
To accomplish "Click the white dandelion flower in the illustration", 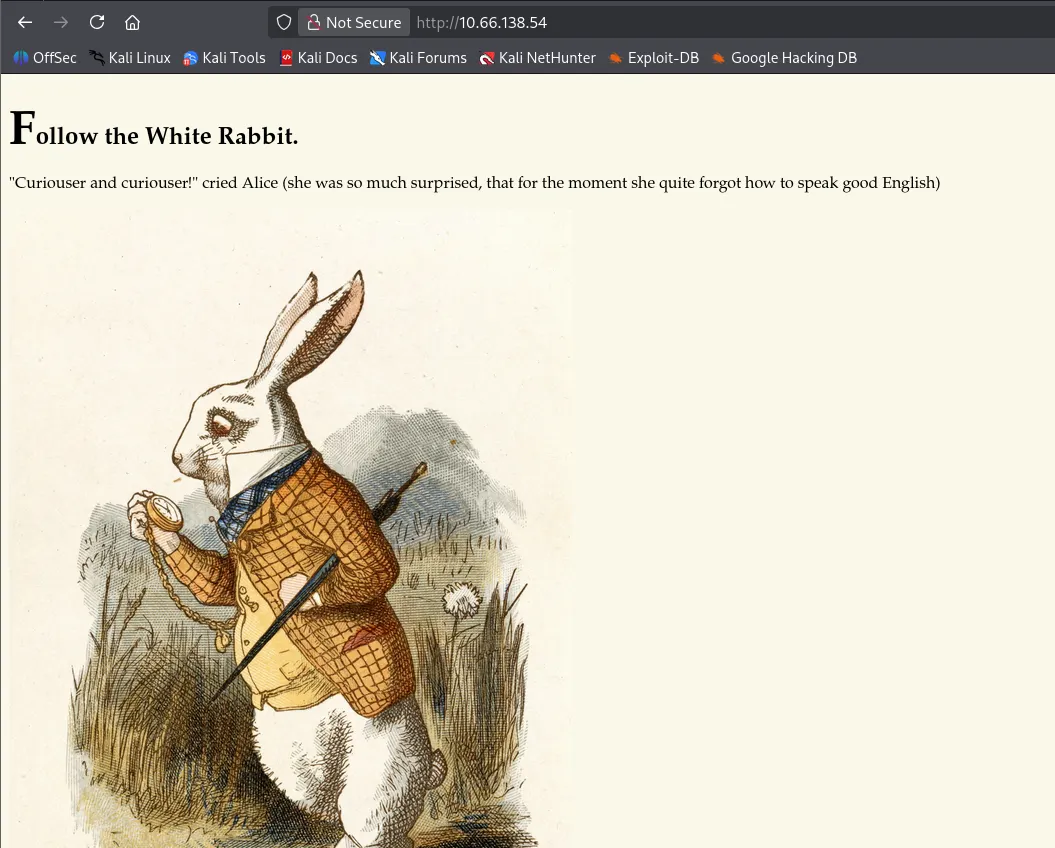I will [x=462, y=600].
